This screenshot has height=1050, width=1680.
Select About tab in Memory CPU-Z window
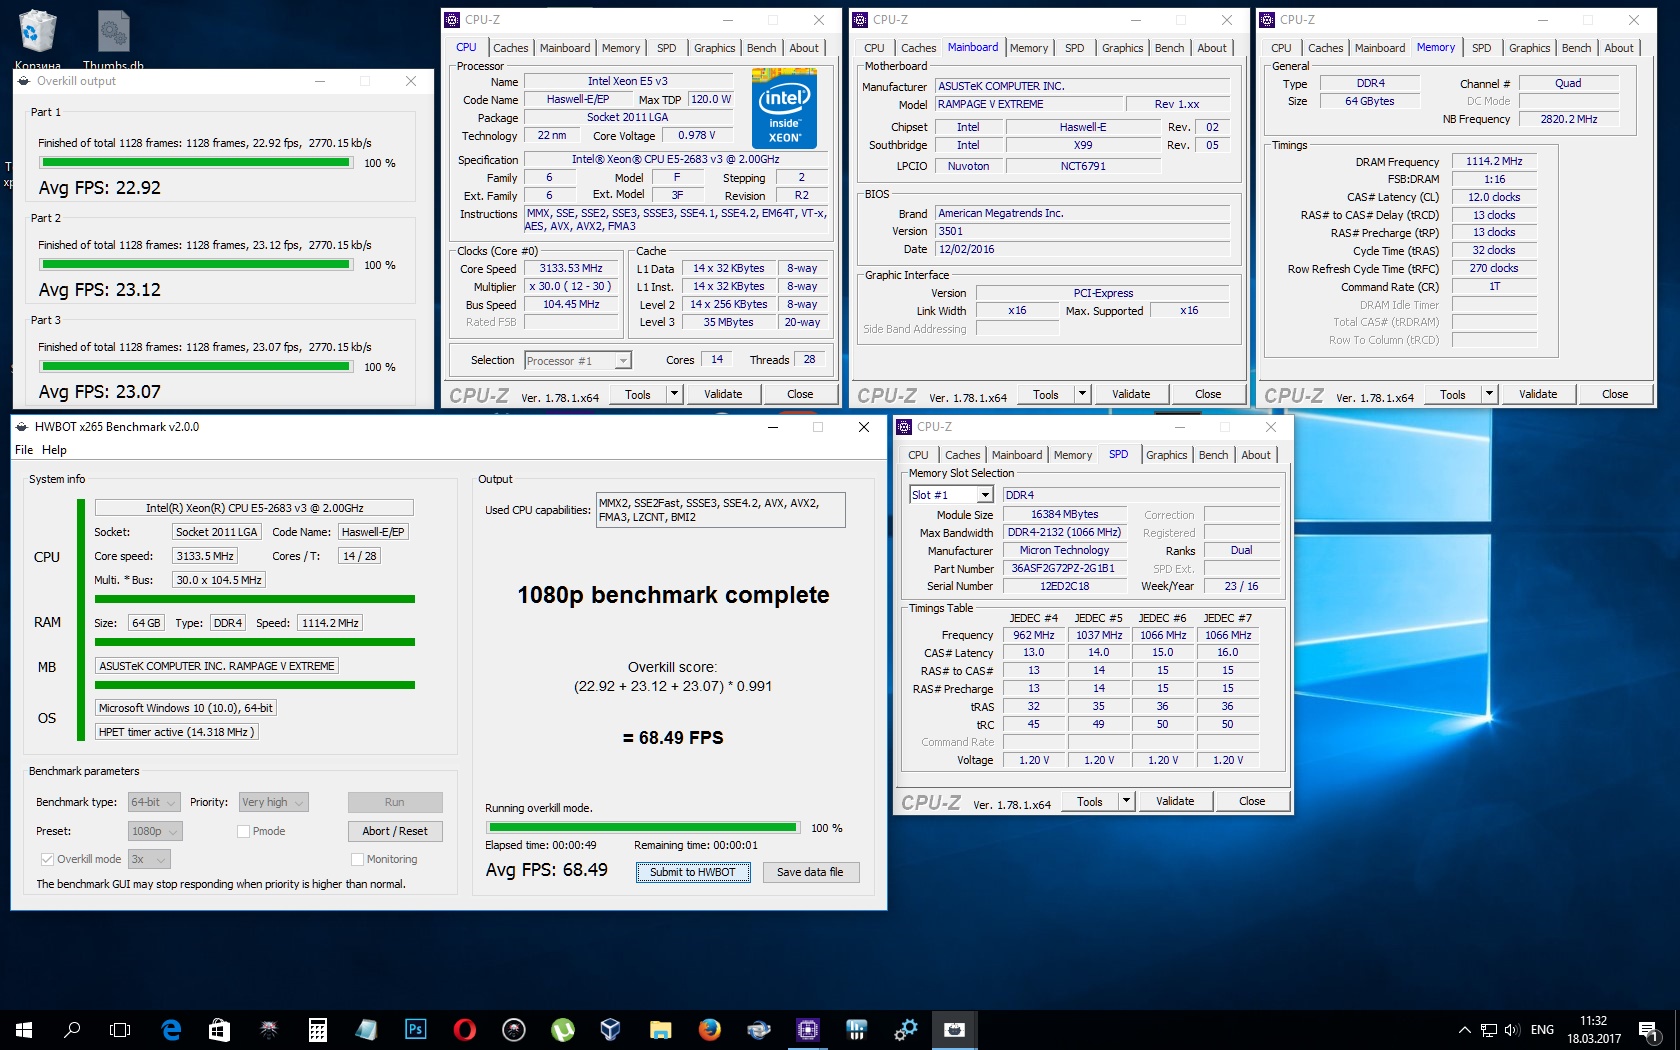click(x=1619, y=48)
